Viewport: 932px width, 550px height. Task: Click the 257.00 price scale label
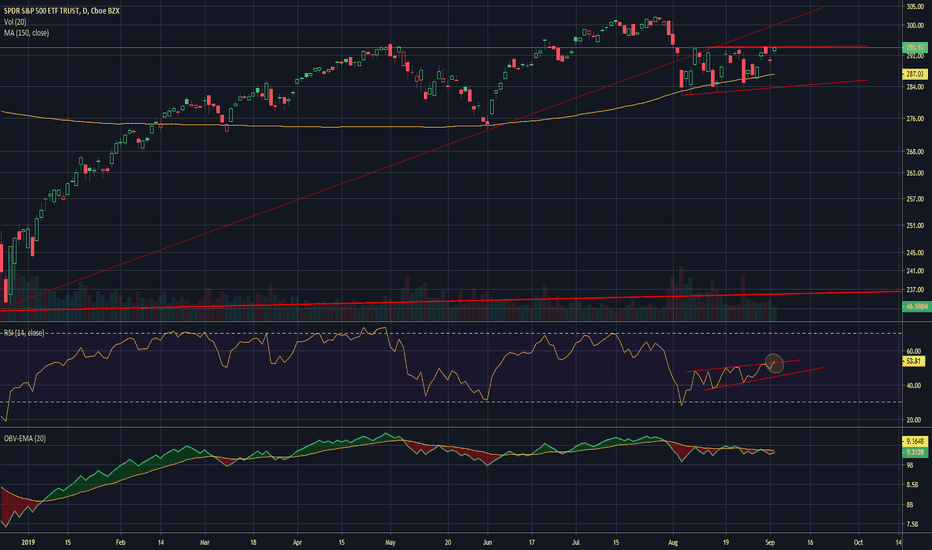[915, 199]
